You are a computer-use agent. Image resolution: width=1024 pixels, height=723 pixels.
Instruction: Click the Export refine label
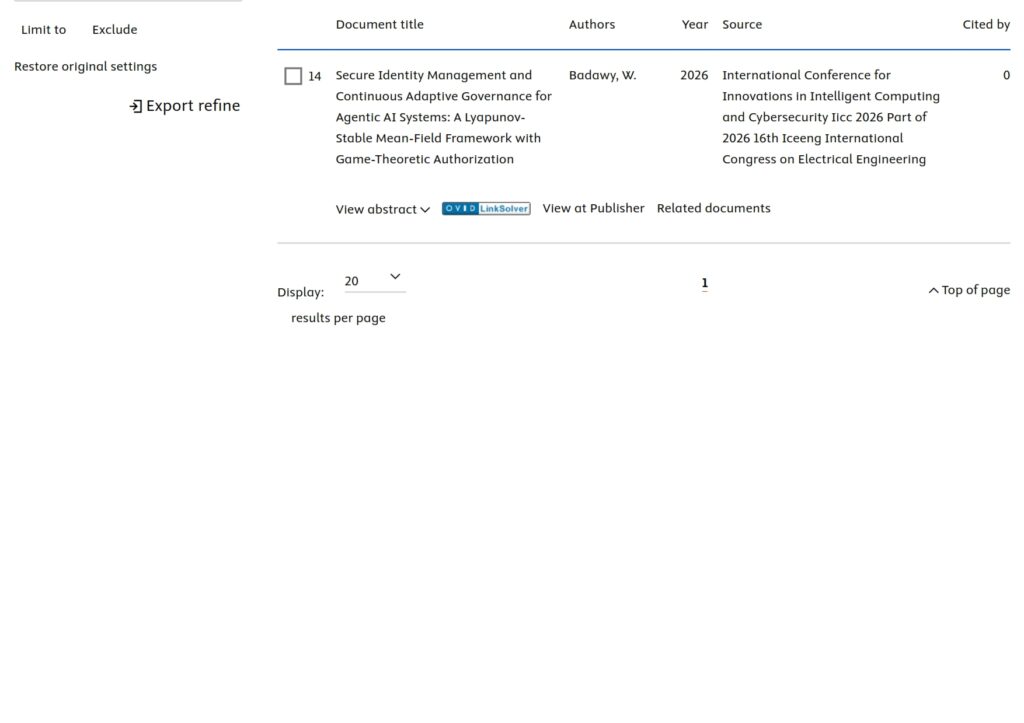[193, 106]
